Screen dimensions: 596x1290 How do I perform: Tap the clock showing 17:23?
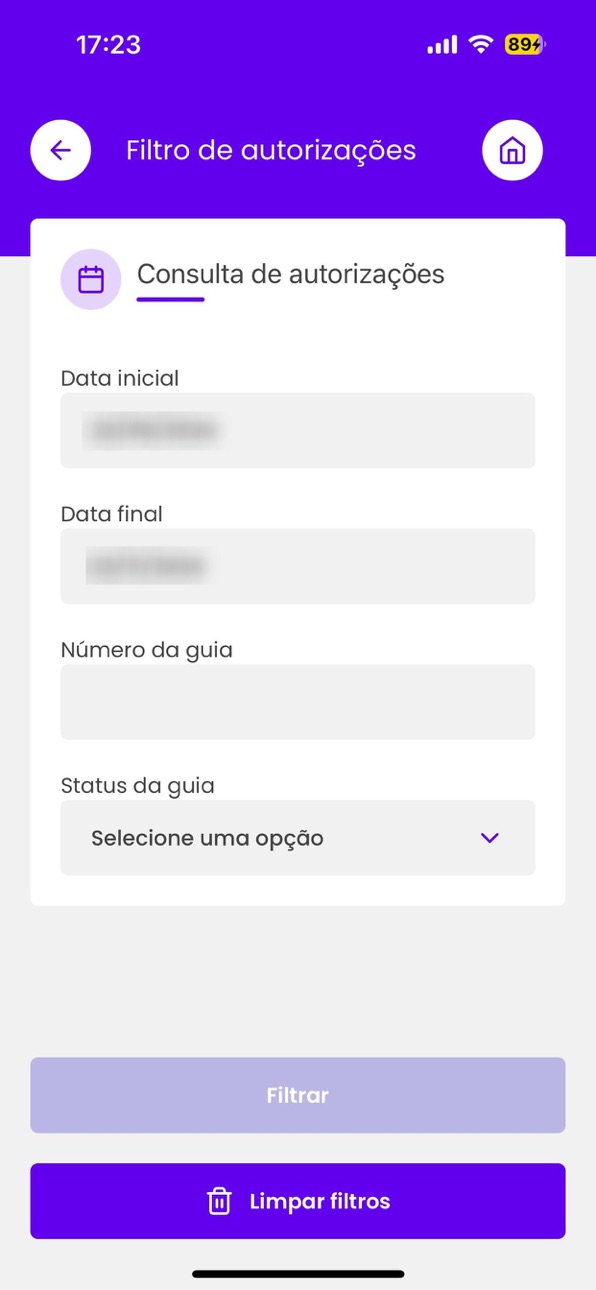point(108,45)
